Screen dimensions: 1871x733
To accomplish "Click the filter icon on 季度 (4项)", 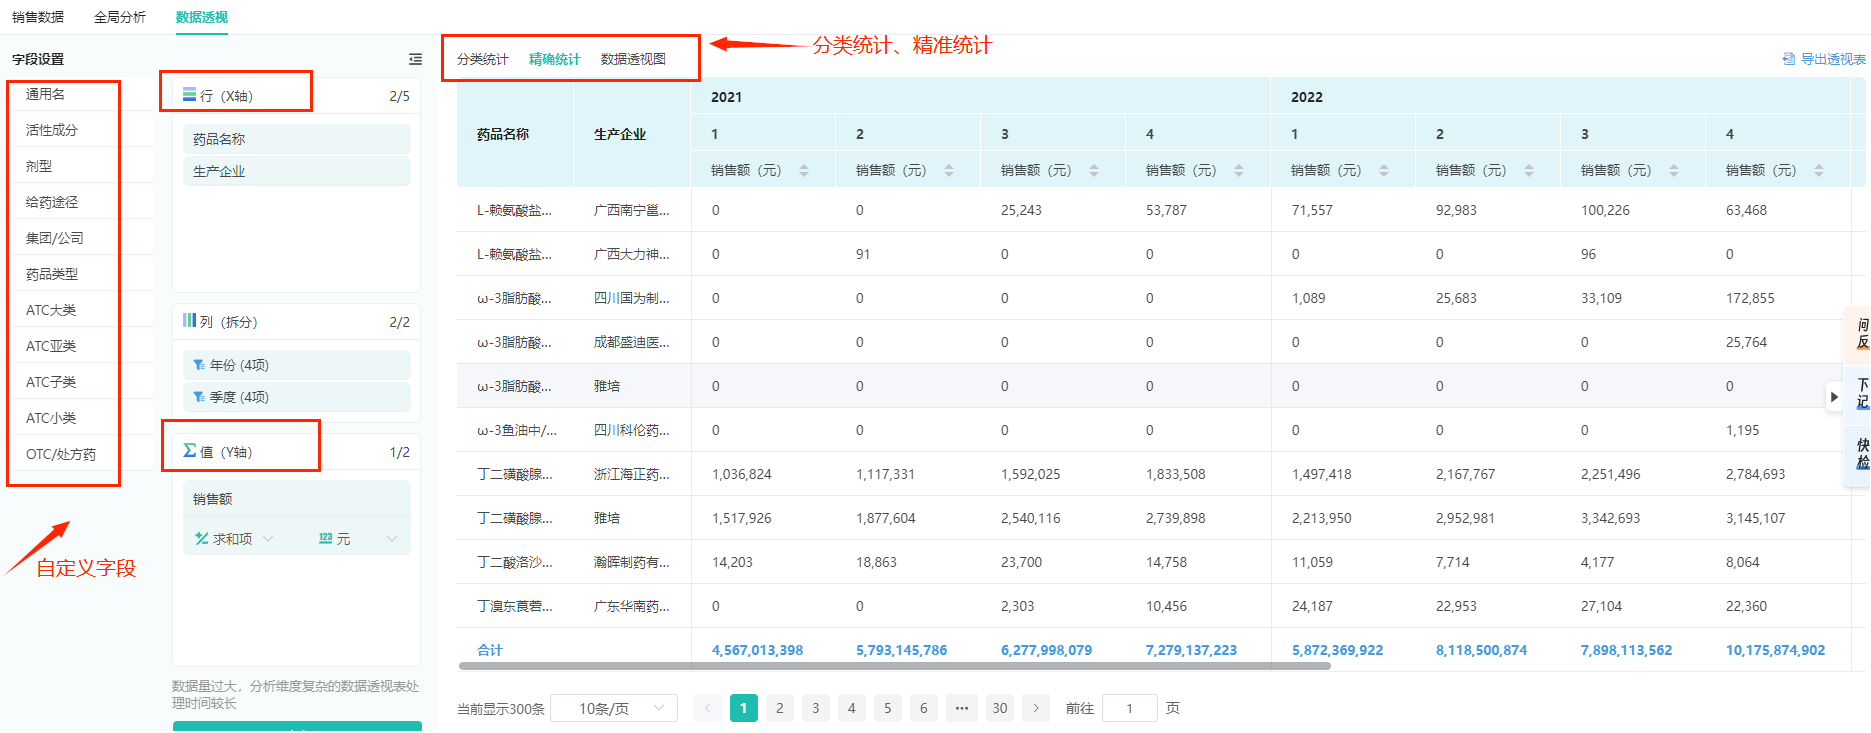I will point(199,397).
